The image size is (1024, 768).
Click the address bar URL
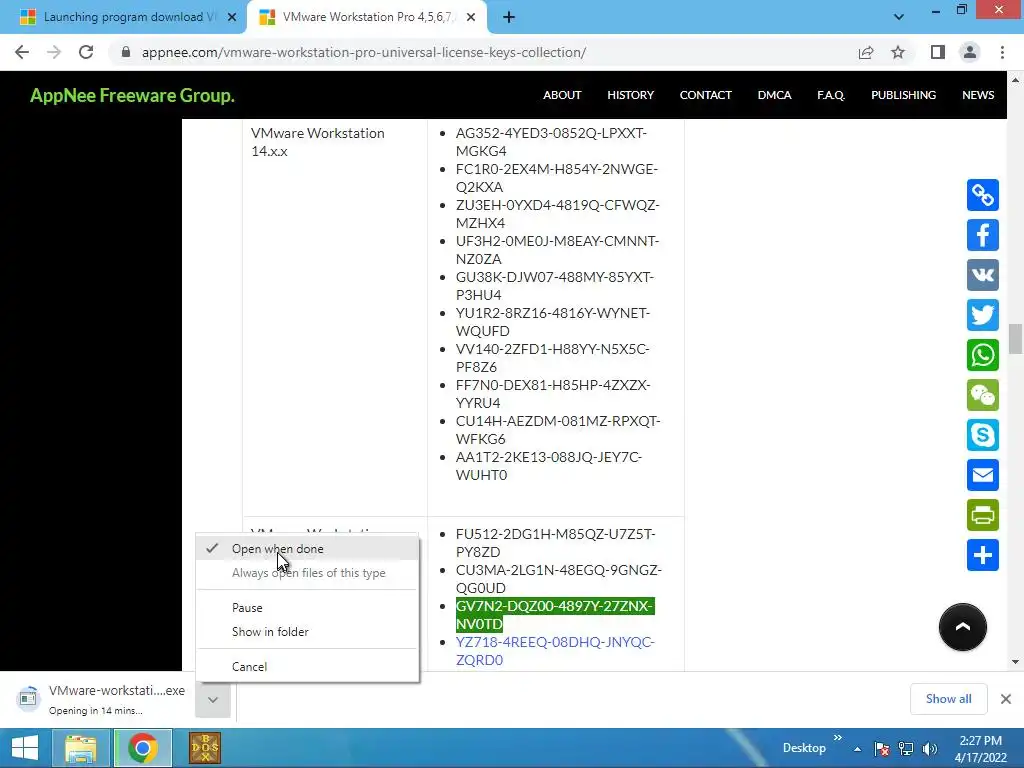(364, 52)
